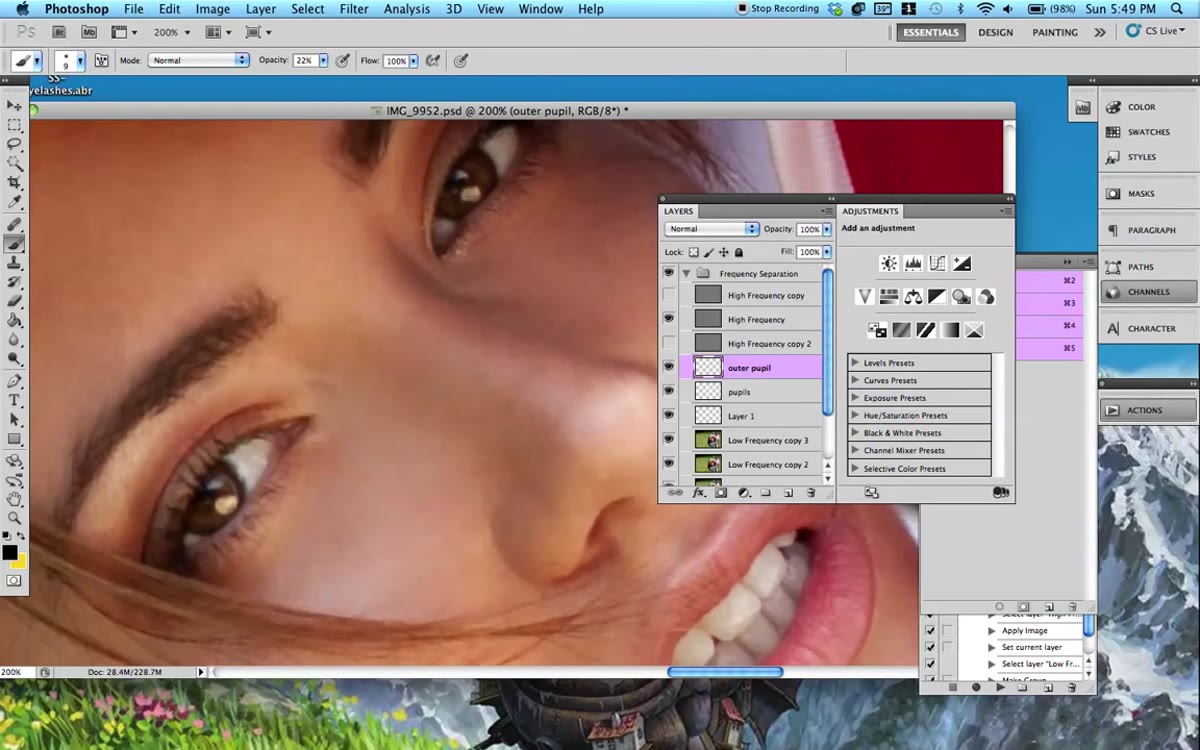Add a Vibrance adjustment
The width and height of the screenshot is (1200, 750).
[x=864, y=297]
